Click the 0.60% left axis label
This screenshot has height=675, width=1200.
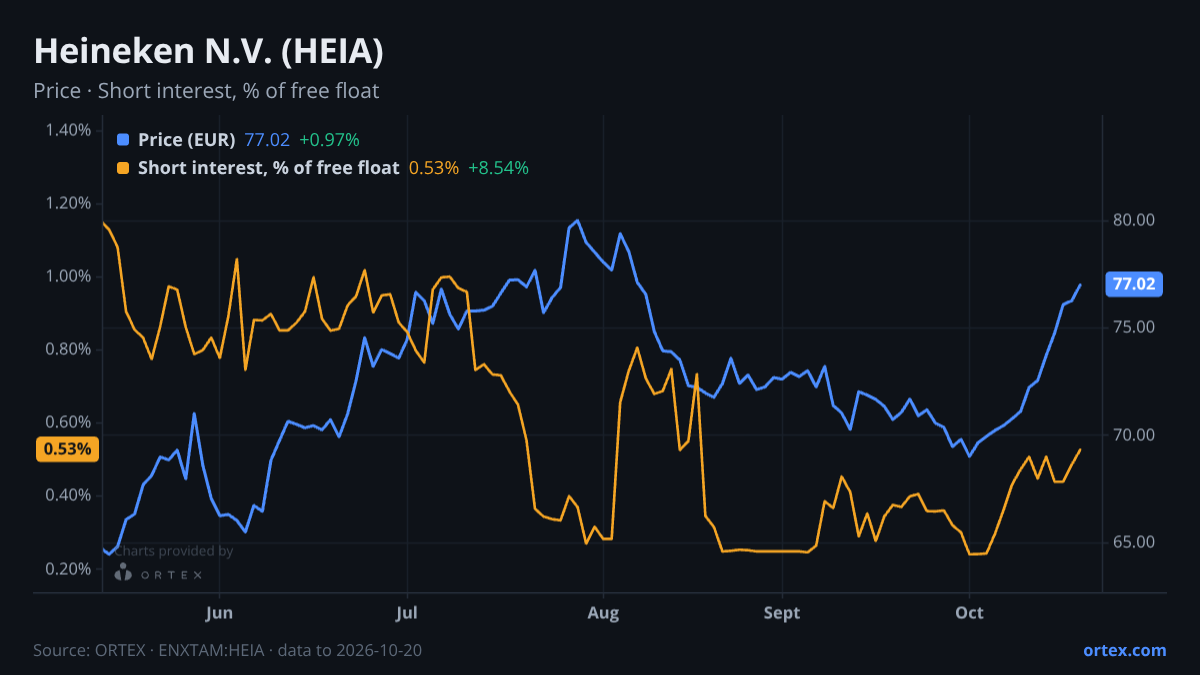coord(67,422)
